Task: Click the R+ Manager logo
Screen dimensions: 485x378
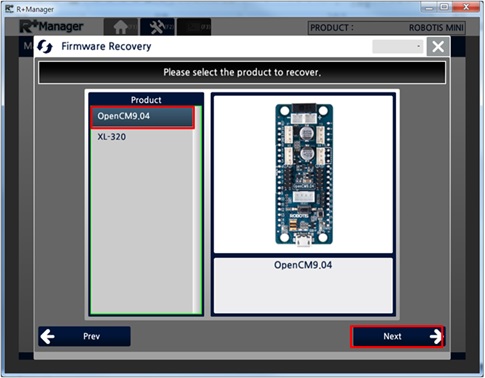Action: [51, 27]
